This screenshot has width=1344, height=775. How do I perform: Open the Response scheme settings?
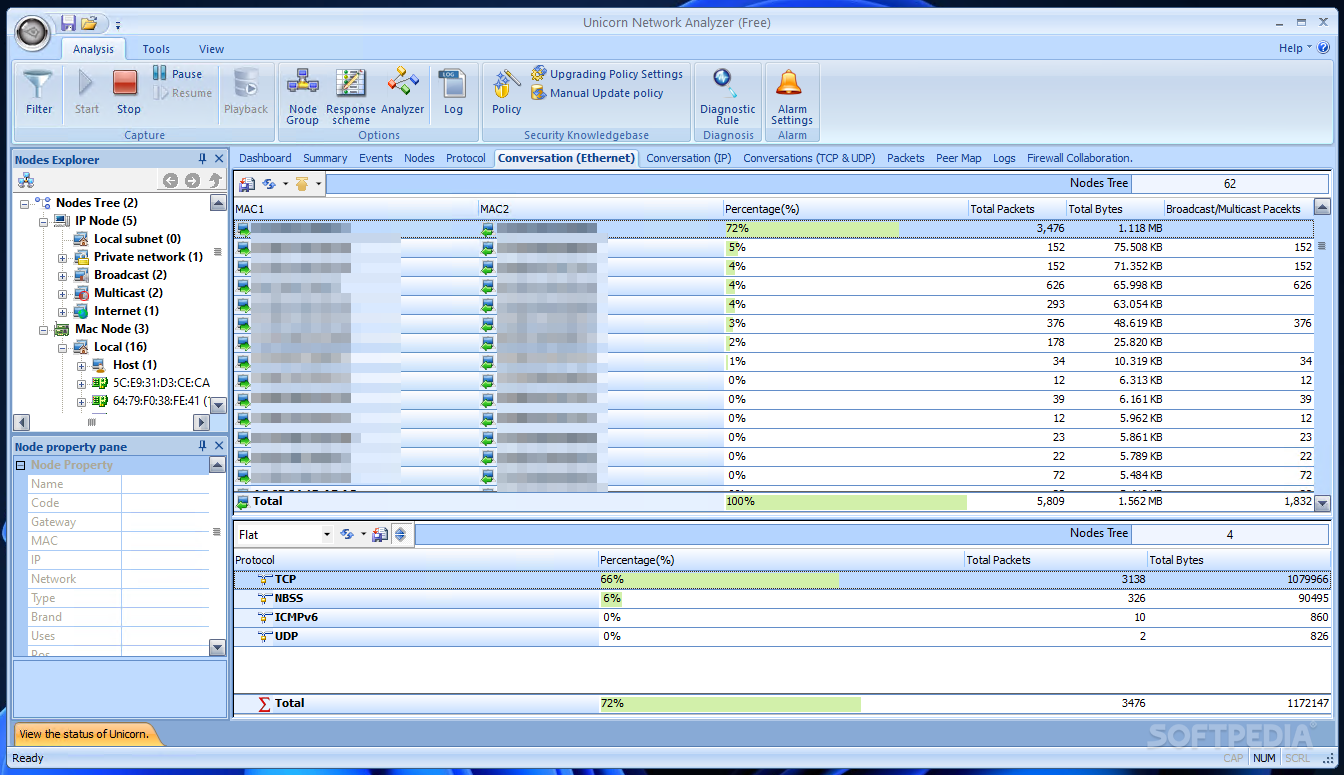coord(351,96)
